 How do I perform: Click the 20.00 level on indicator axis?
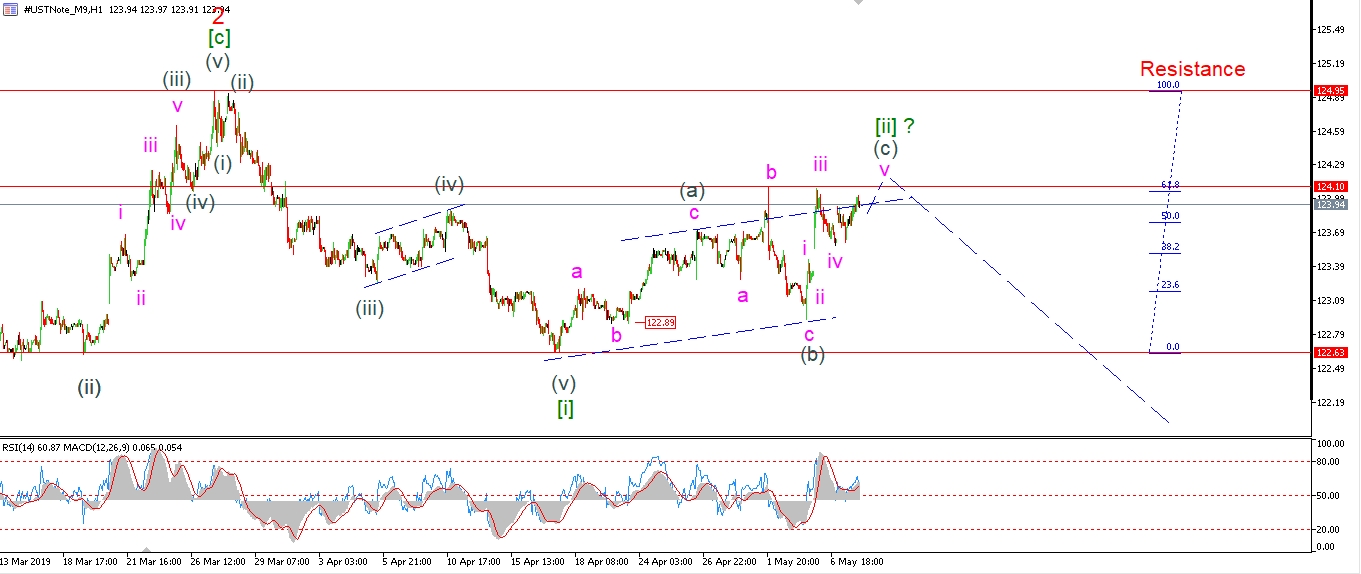(1330, 529)
